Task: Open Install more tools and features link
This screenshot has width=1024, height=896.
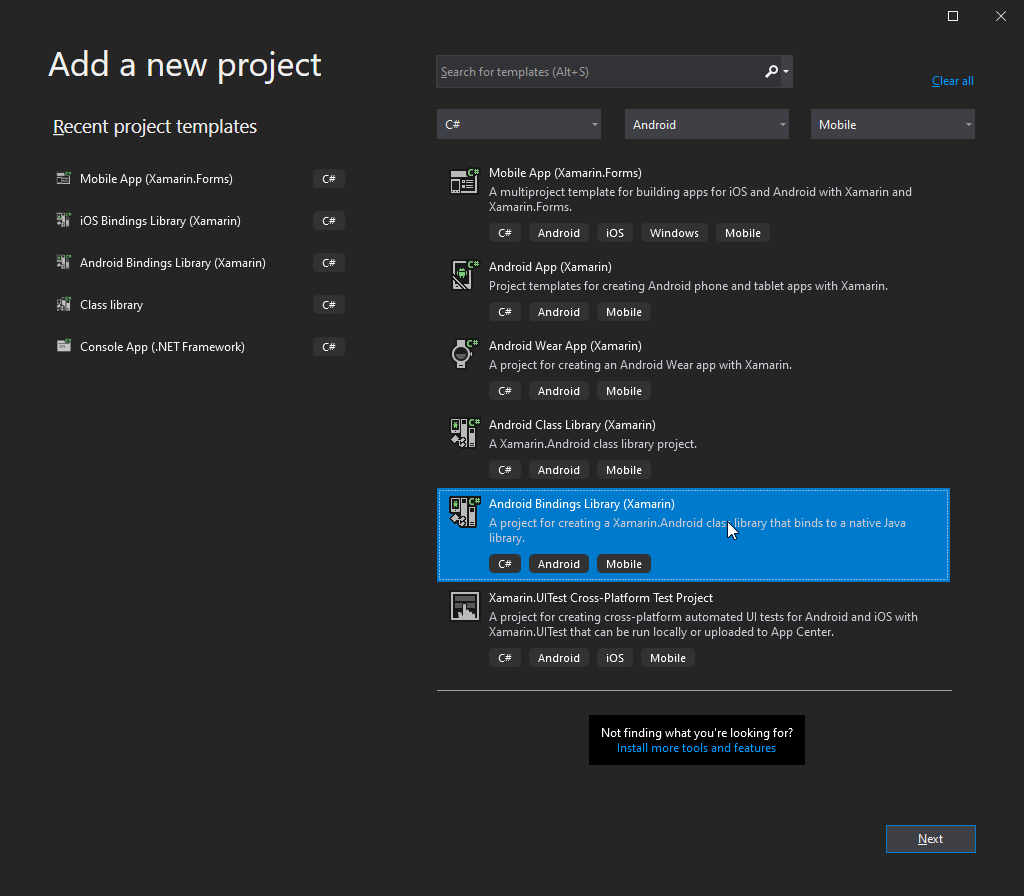Action: coord(696,748)
